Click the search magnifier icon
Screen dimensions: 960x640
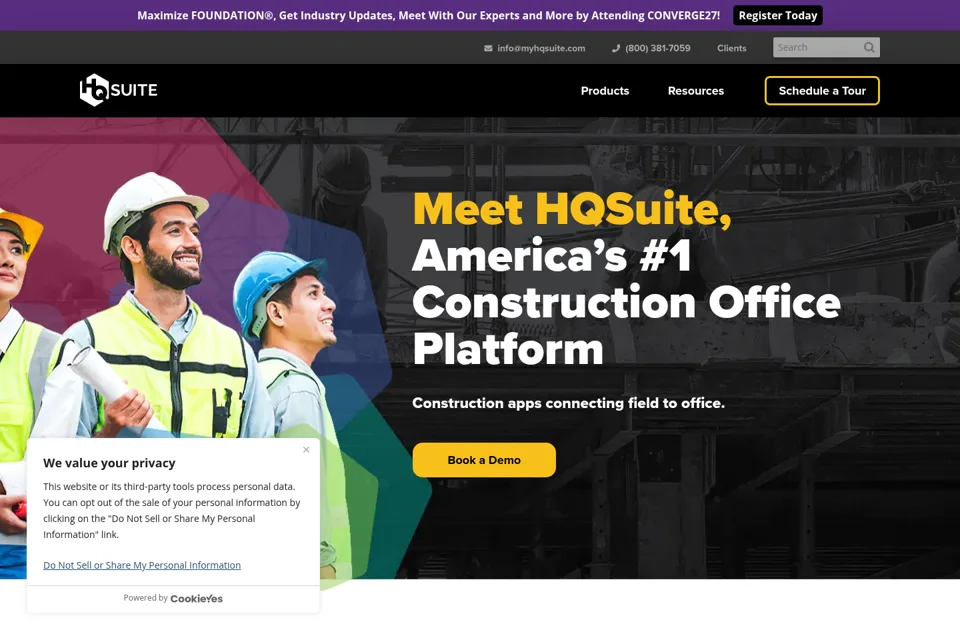point(869,48)
